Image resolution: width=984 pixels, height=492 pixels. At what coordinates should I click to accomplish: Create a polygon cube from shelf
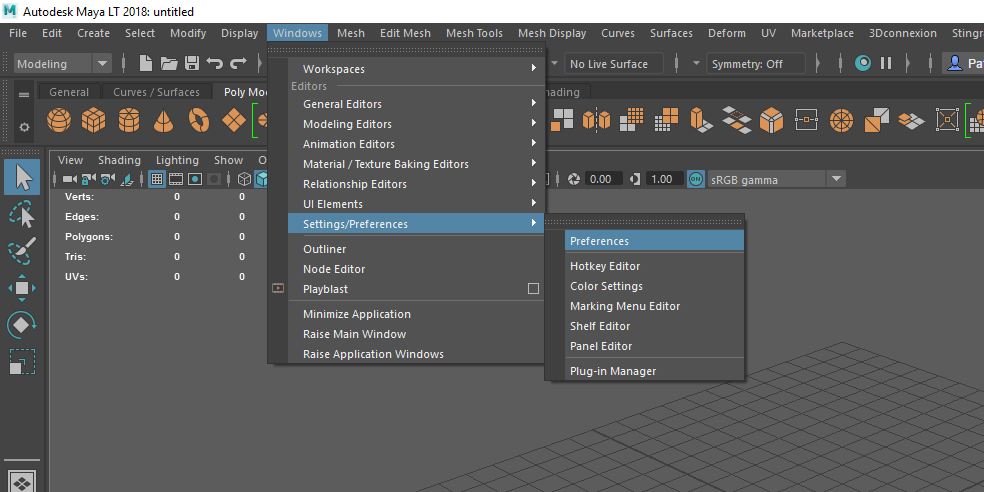coord(94,119)
